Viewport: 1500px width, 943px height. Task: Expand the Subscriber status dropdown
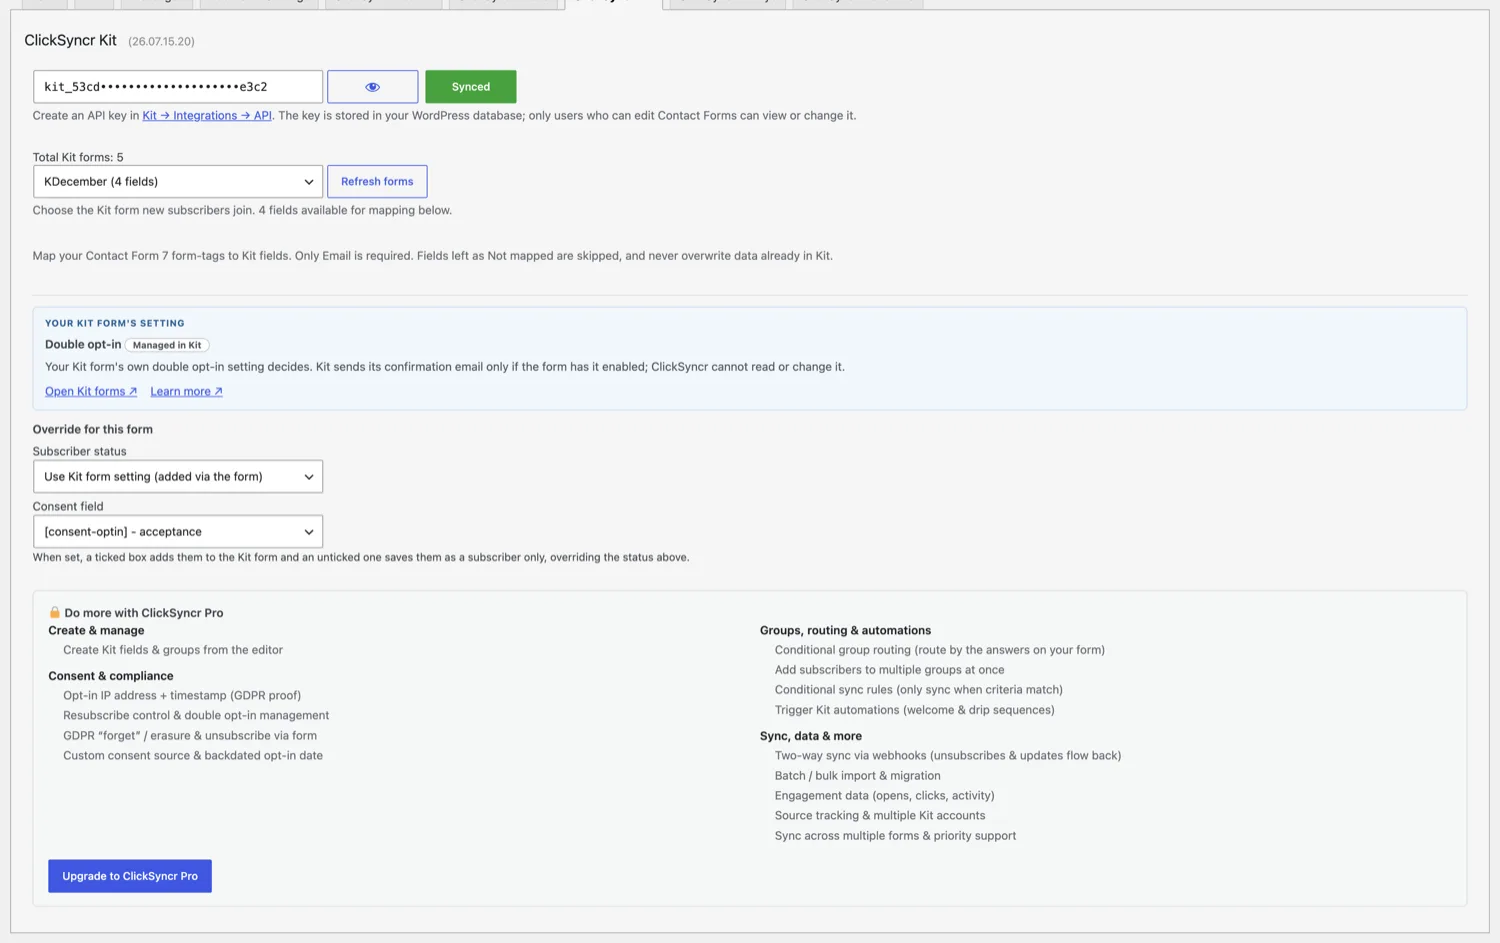(178, 477)
